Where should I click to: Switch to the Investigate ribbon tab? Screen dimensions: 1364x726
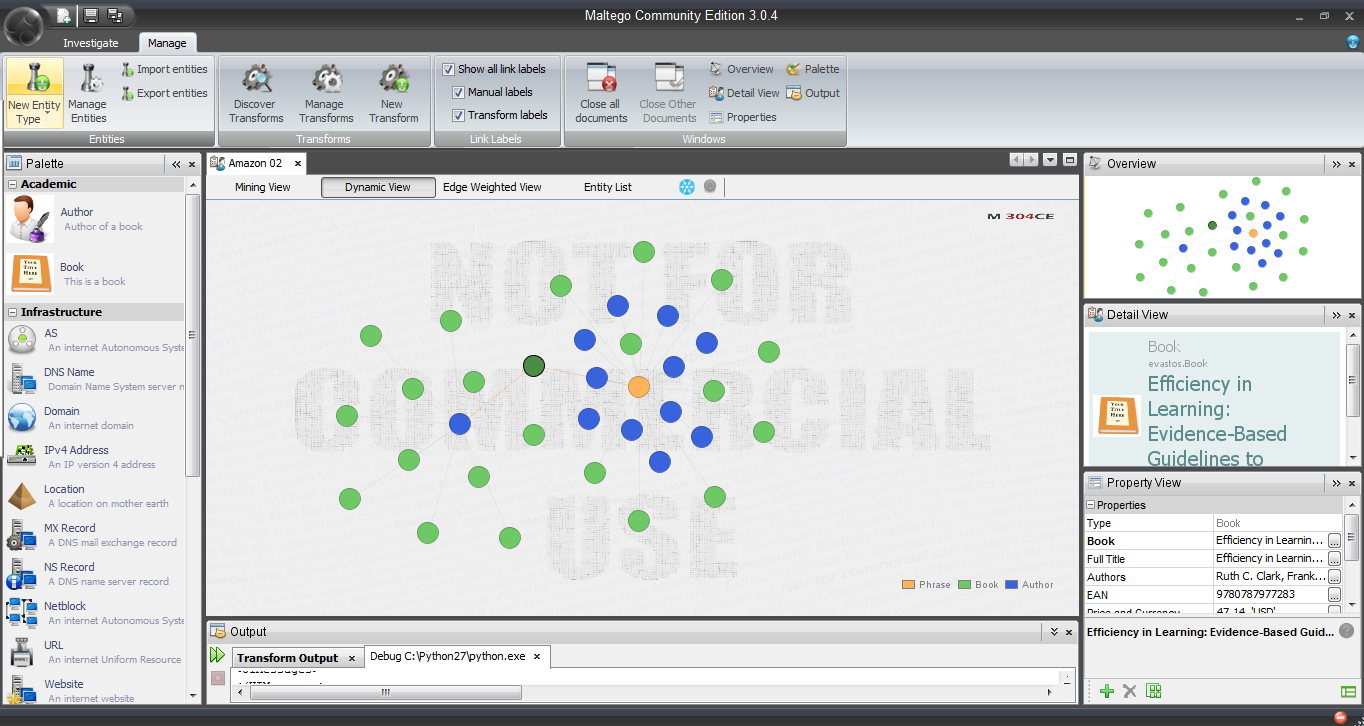[x=91, y=43]
